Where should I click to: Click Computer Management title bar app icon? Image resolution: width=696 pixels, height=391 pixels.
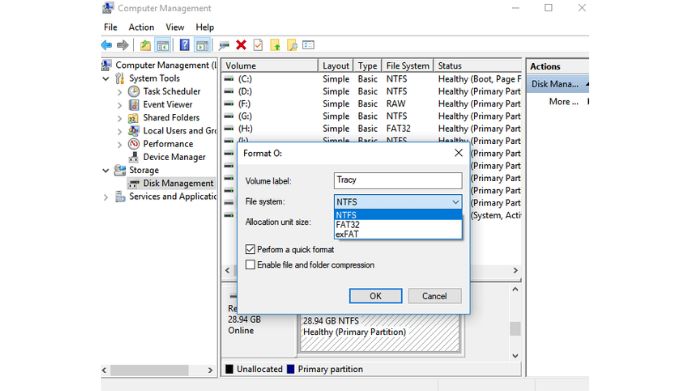(108, 8)
